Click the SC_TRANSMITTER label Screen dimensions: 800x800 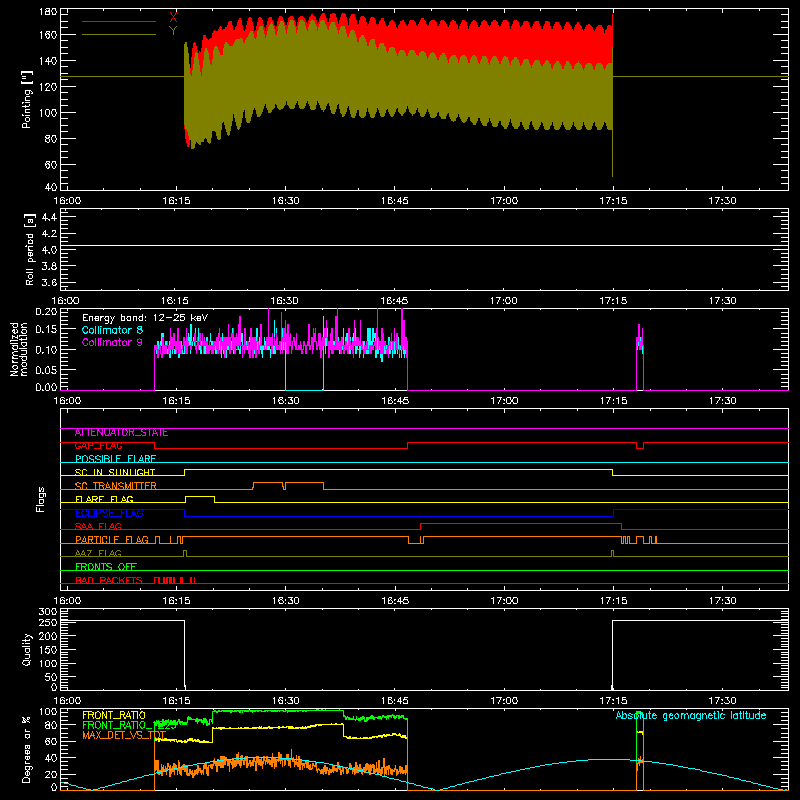tap(115, 486)
